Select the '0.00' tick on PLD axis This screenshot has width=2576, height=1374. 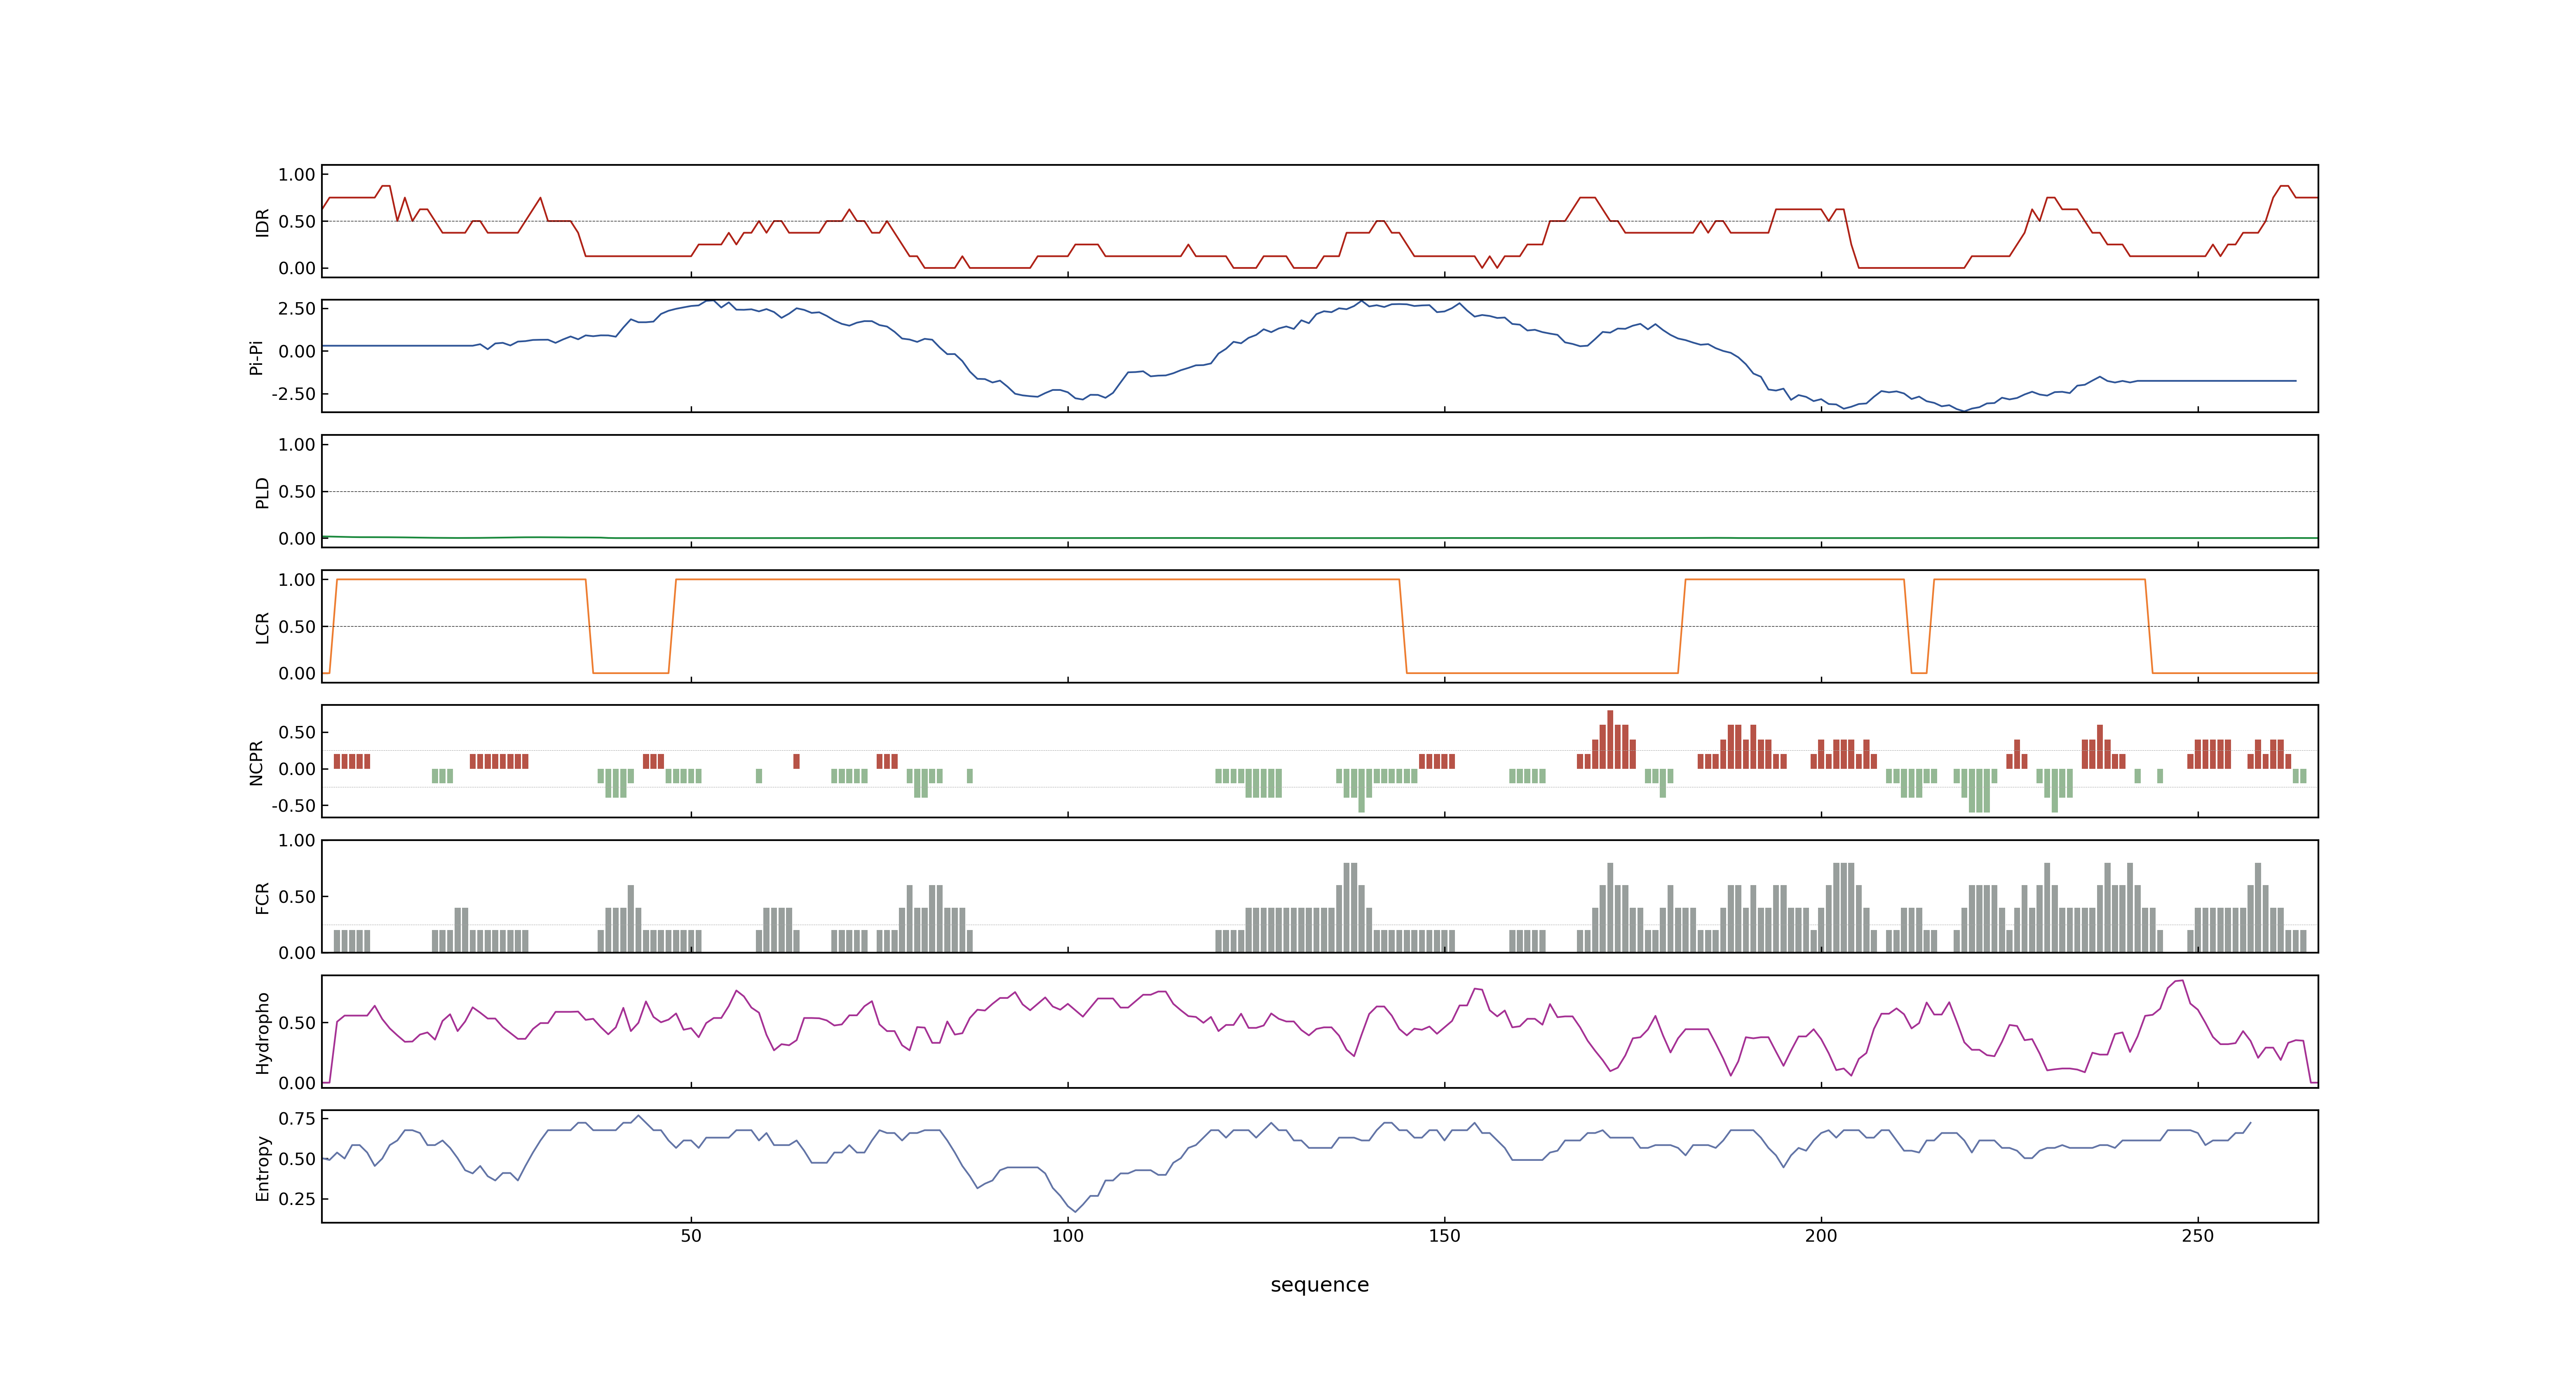297,538
